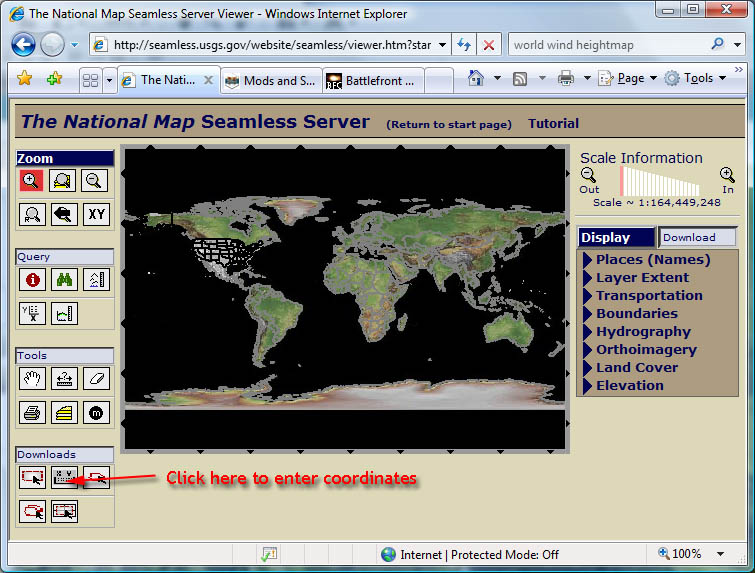Screen dimensions: 755x573
Task: Click Add to Favorites green plus star
Action: pos(54,78)
